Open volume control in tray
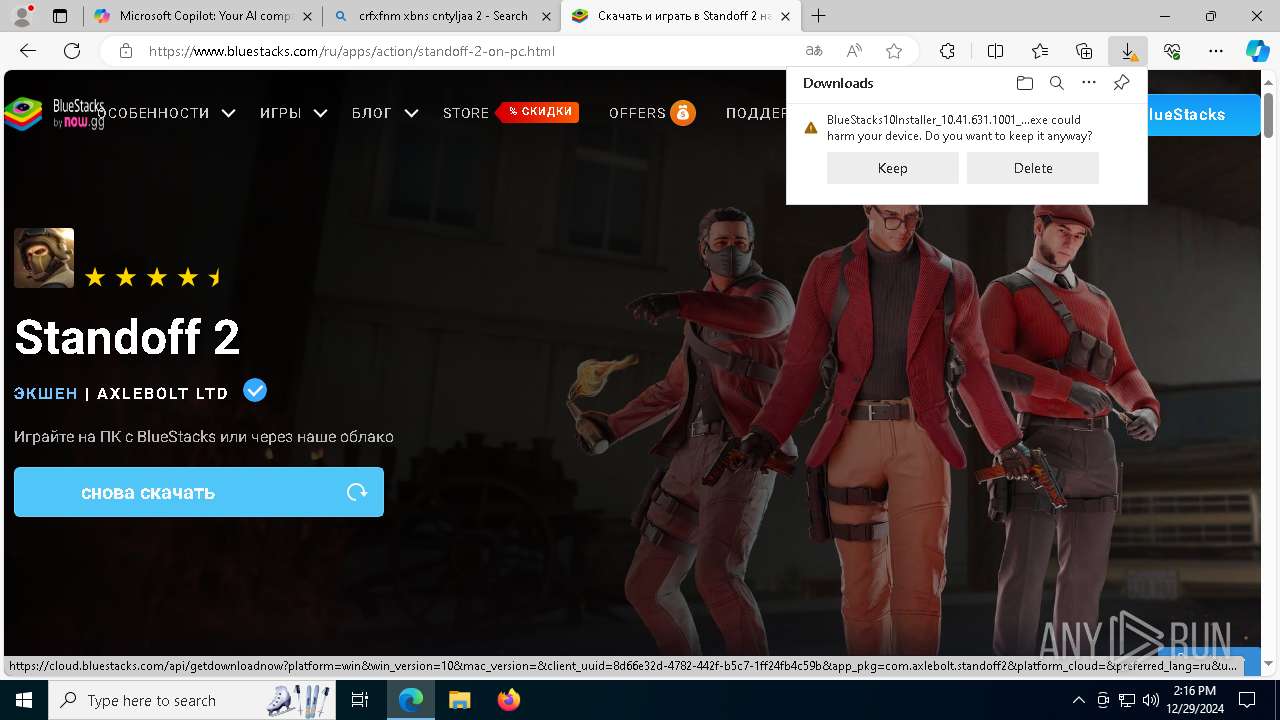The image size is (1280, 720). click(1150, 700)
